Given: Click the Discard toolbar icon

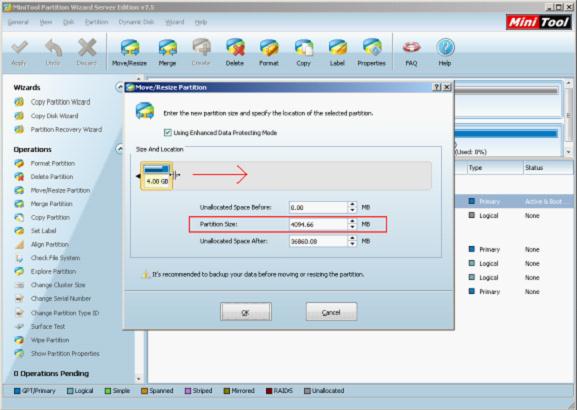Looking at the screenshot, I should coord(86,53).
